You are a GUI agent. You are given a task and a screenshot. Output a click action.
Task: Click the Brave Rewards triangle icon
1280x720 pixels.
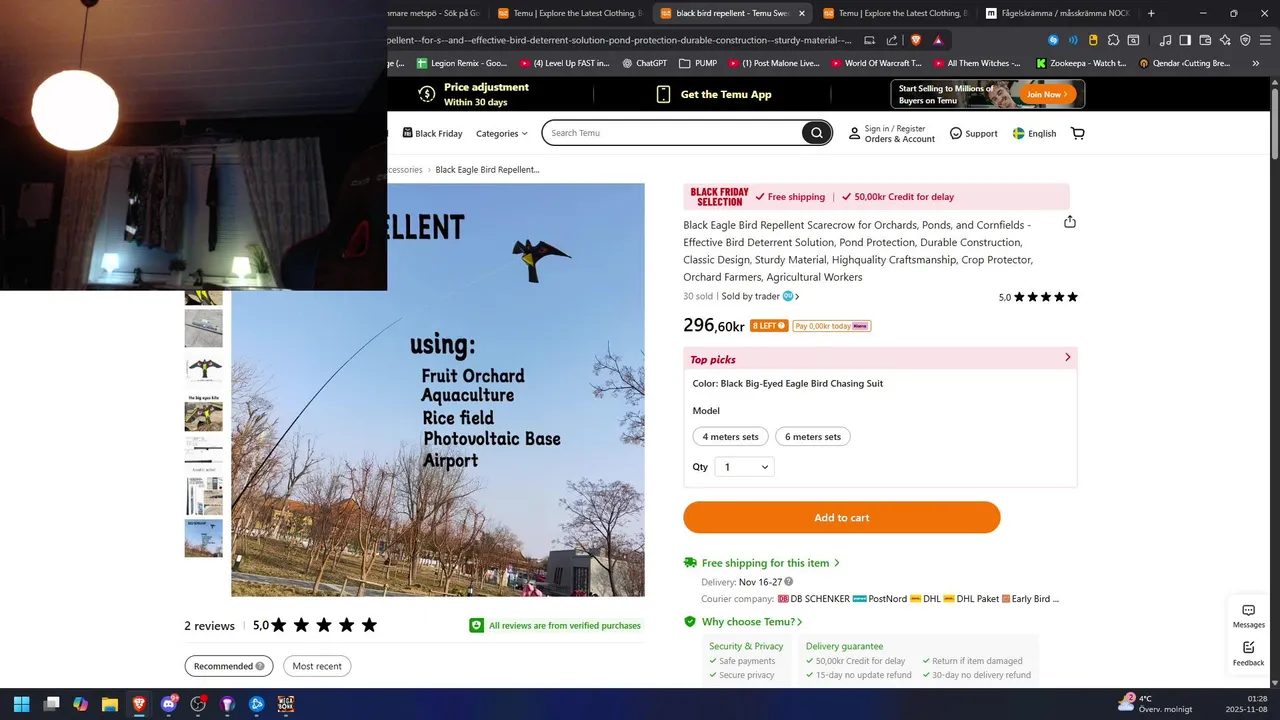coord(938,40)
